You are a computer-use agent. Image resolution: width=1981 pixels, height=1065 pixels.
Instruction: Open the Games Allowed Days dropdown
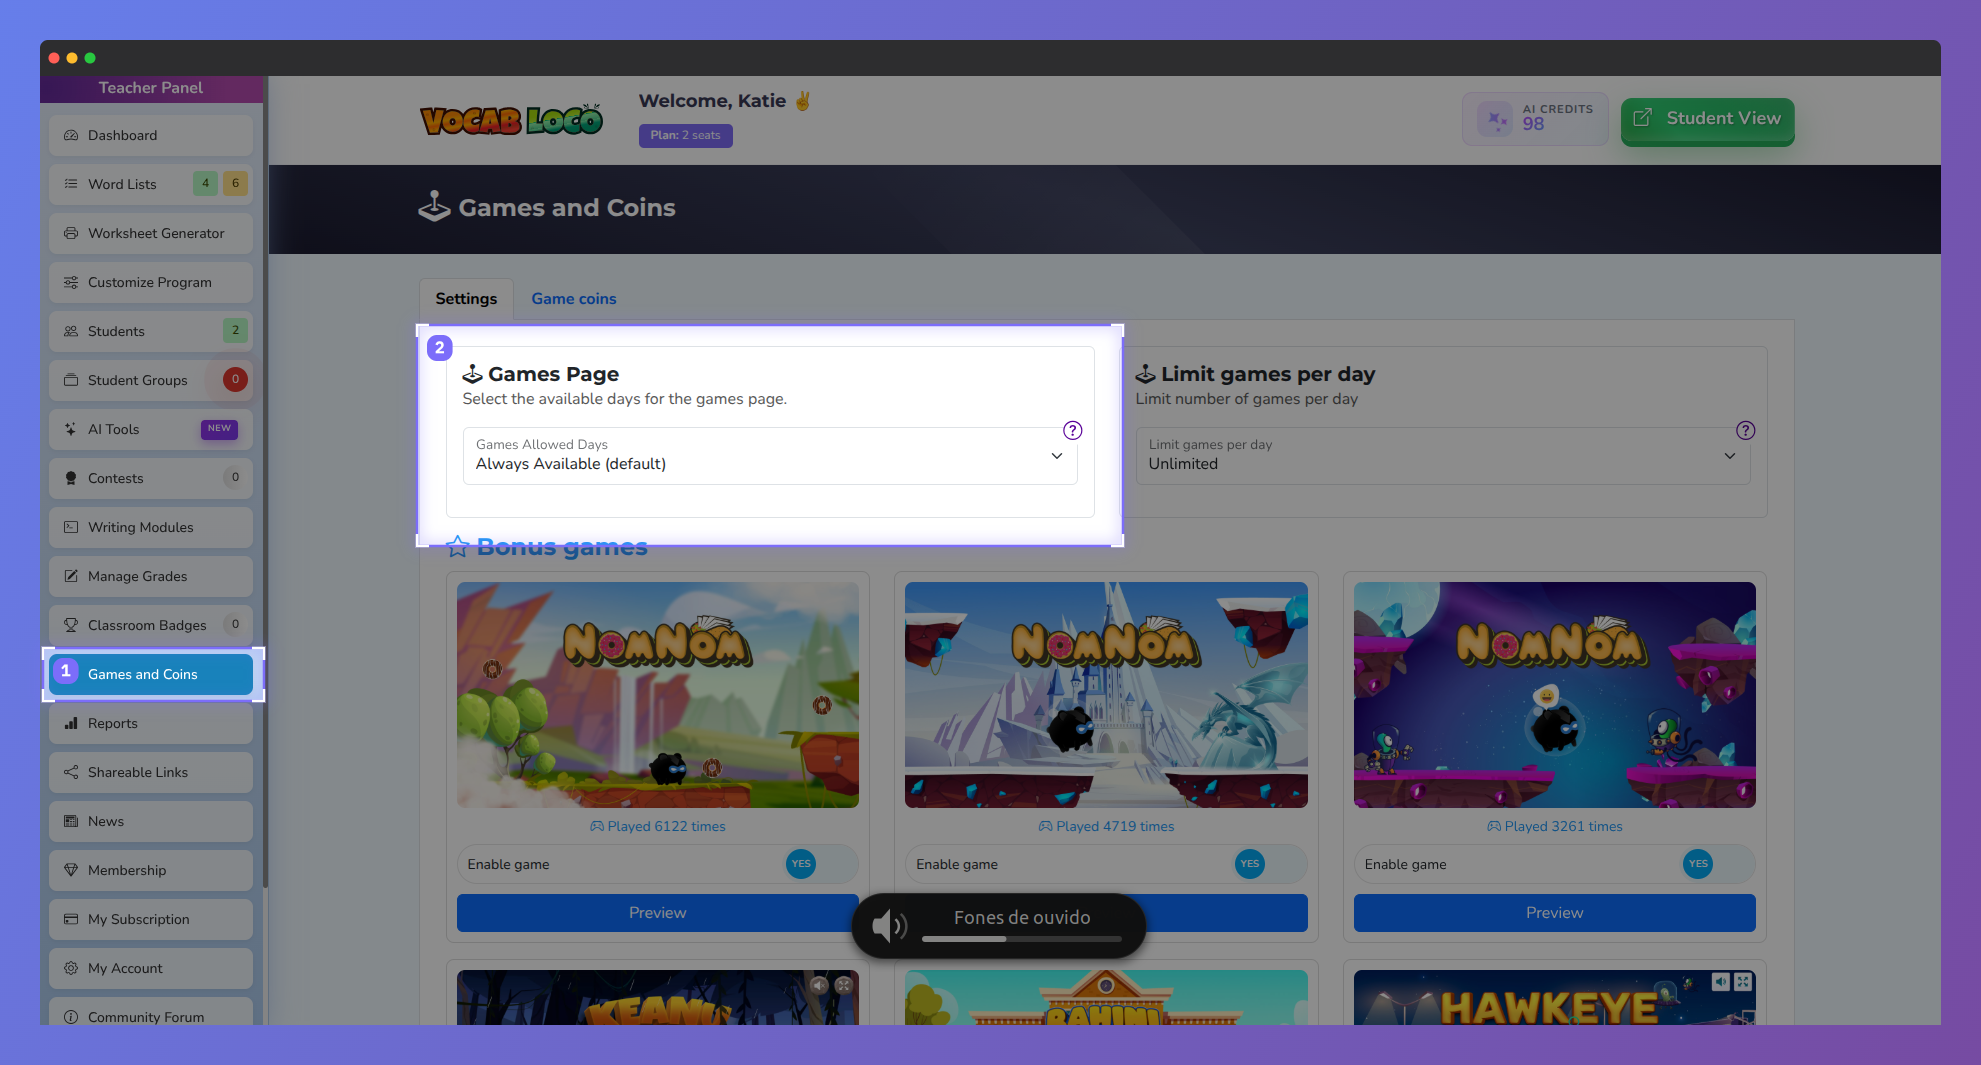(x=770, y=456)
